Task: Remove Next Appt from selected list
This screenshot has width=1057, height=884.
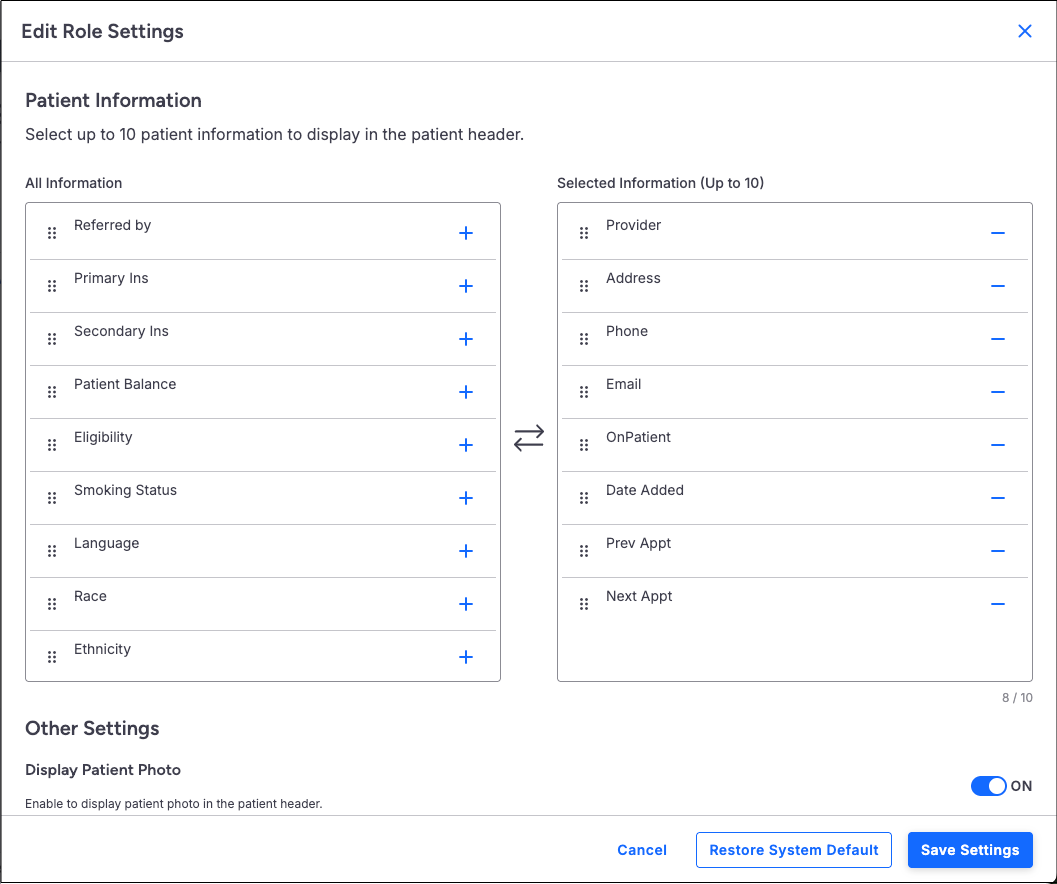Action: [x=997, y=604]
